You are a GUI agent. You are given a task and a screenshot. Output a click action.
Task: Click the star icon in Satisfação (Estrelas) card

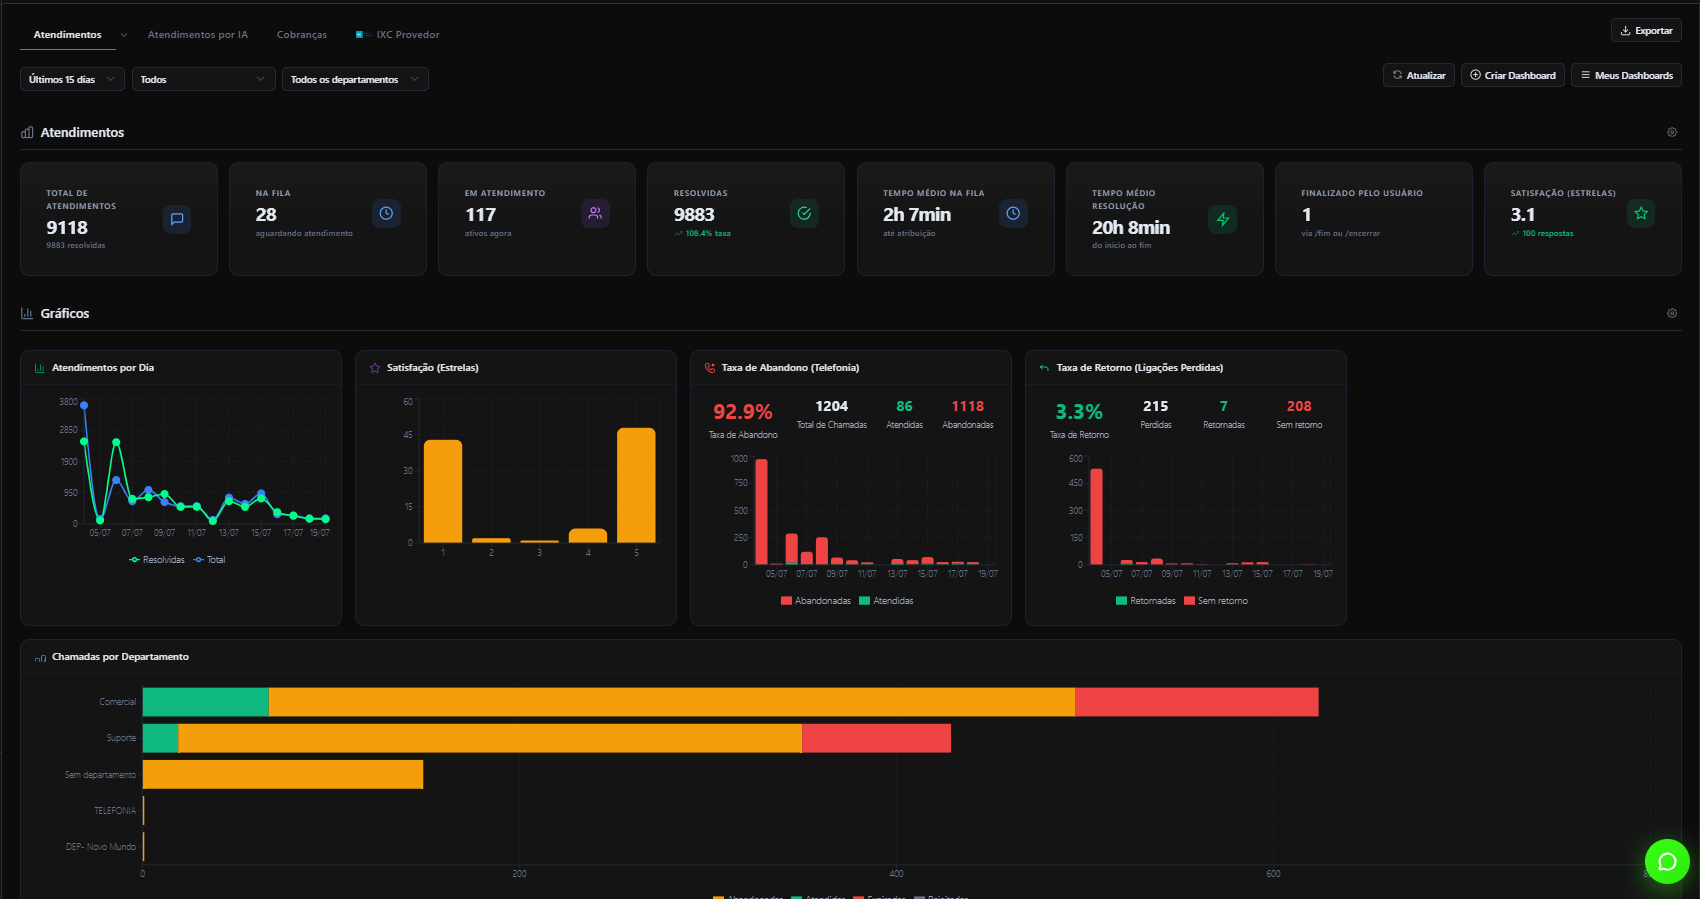[1641, 213]
